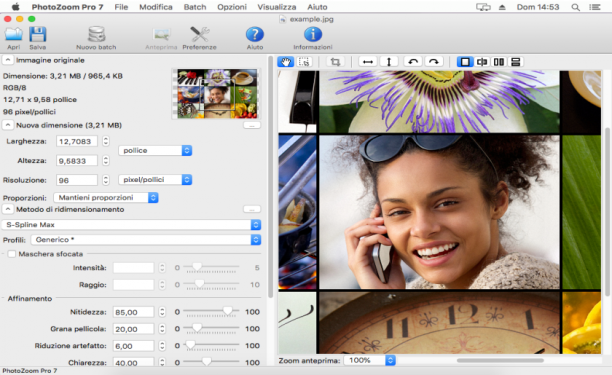Click the Larghezza input field
The image size is (612, 375).
(x=76, y=141)
